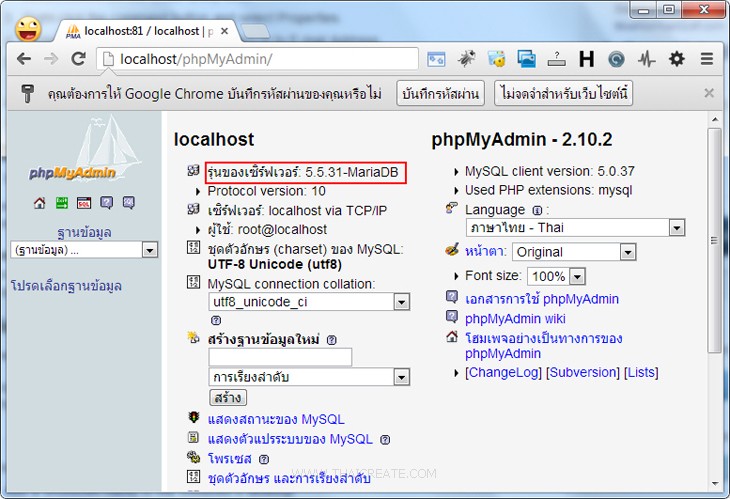Open แสดงตัวแปรระบบของ MySQL variables link

290,439
